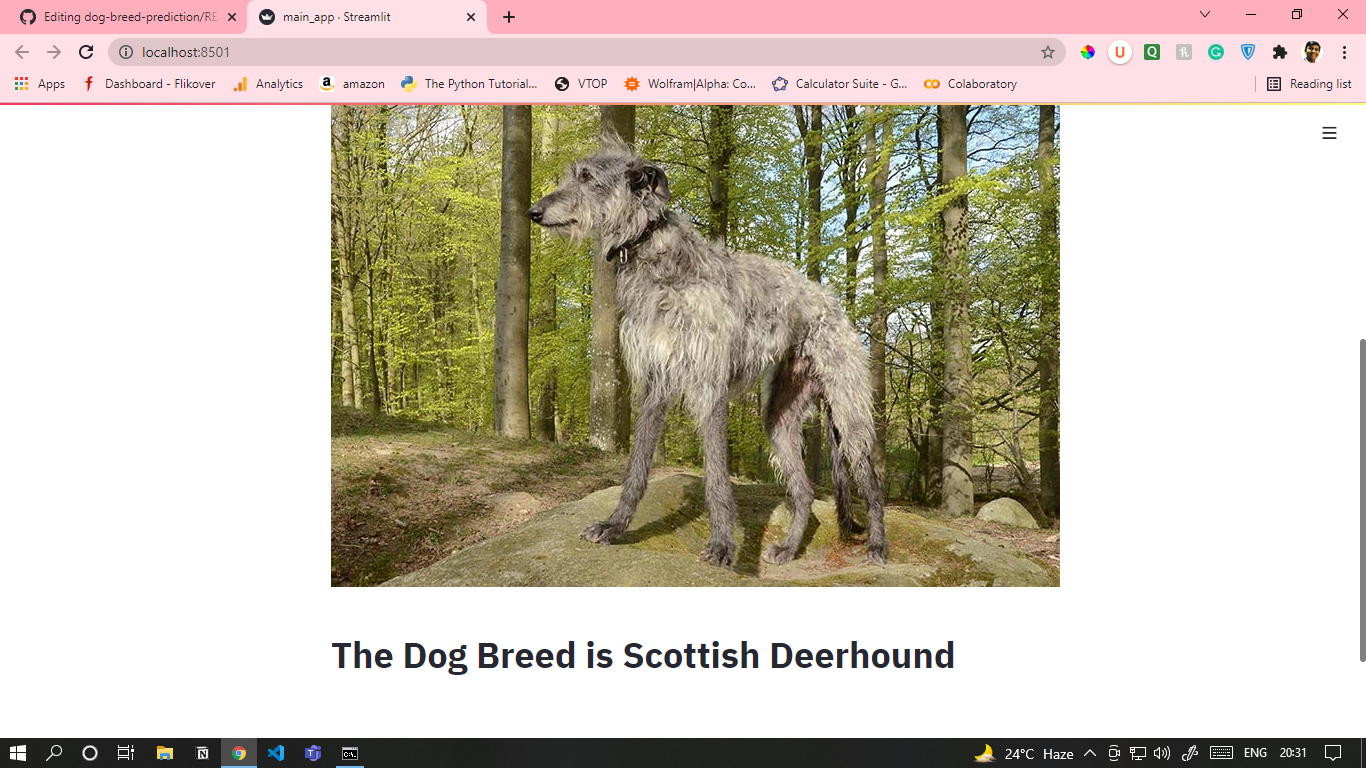Open the Colaboratory bookmark
Image resolution: width=1366 pixels, height=768 pixels.
click(969, 84)
